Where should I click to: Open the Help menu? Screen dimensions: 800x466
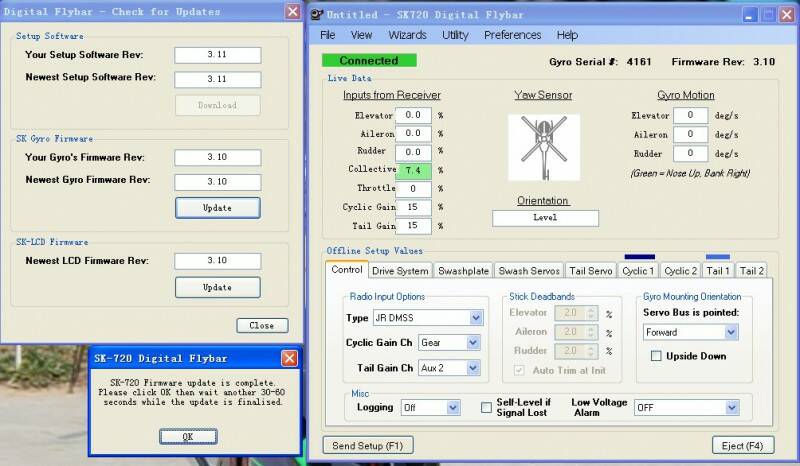tap(567, 35)
